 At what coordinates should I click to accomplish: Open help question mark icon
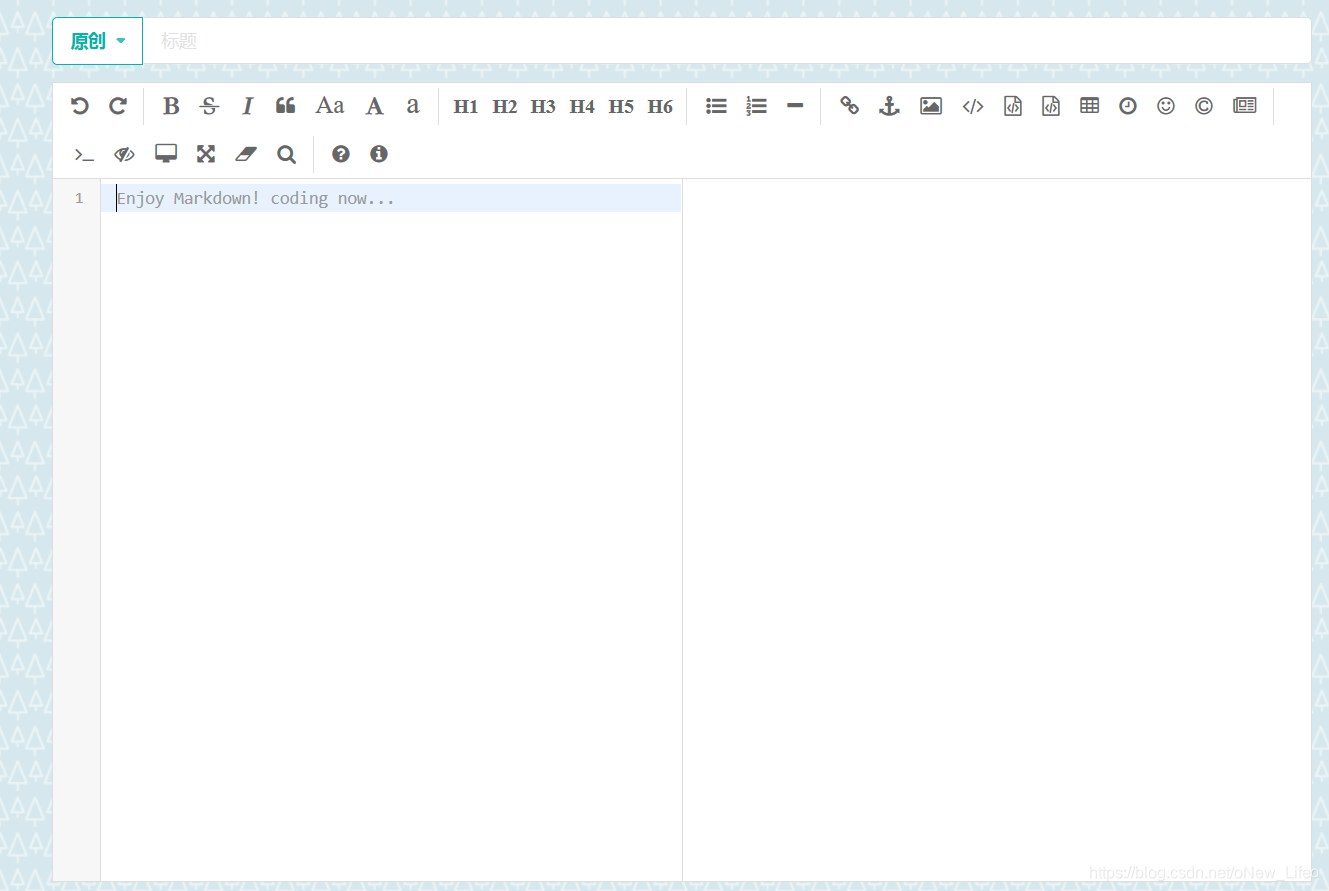pos(341,154)
